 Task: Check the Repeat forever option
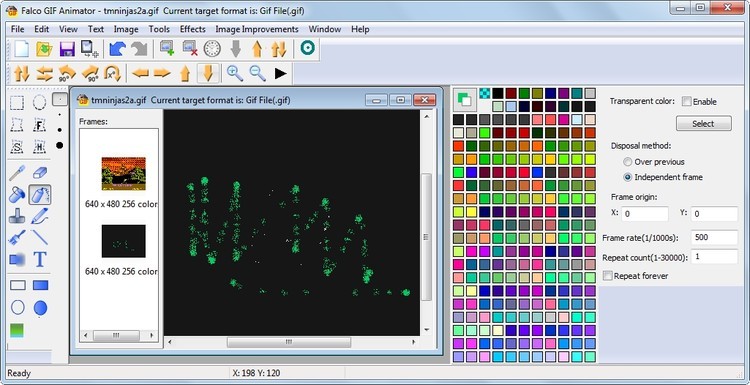[607, 276]
